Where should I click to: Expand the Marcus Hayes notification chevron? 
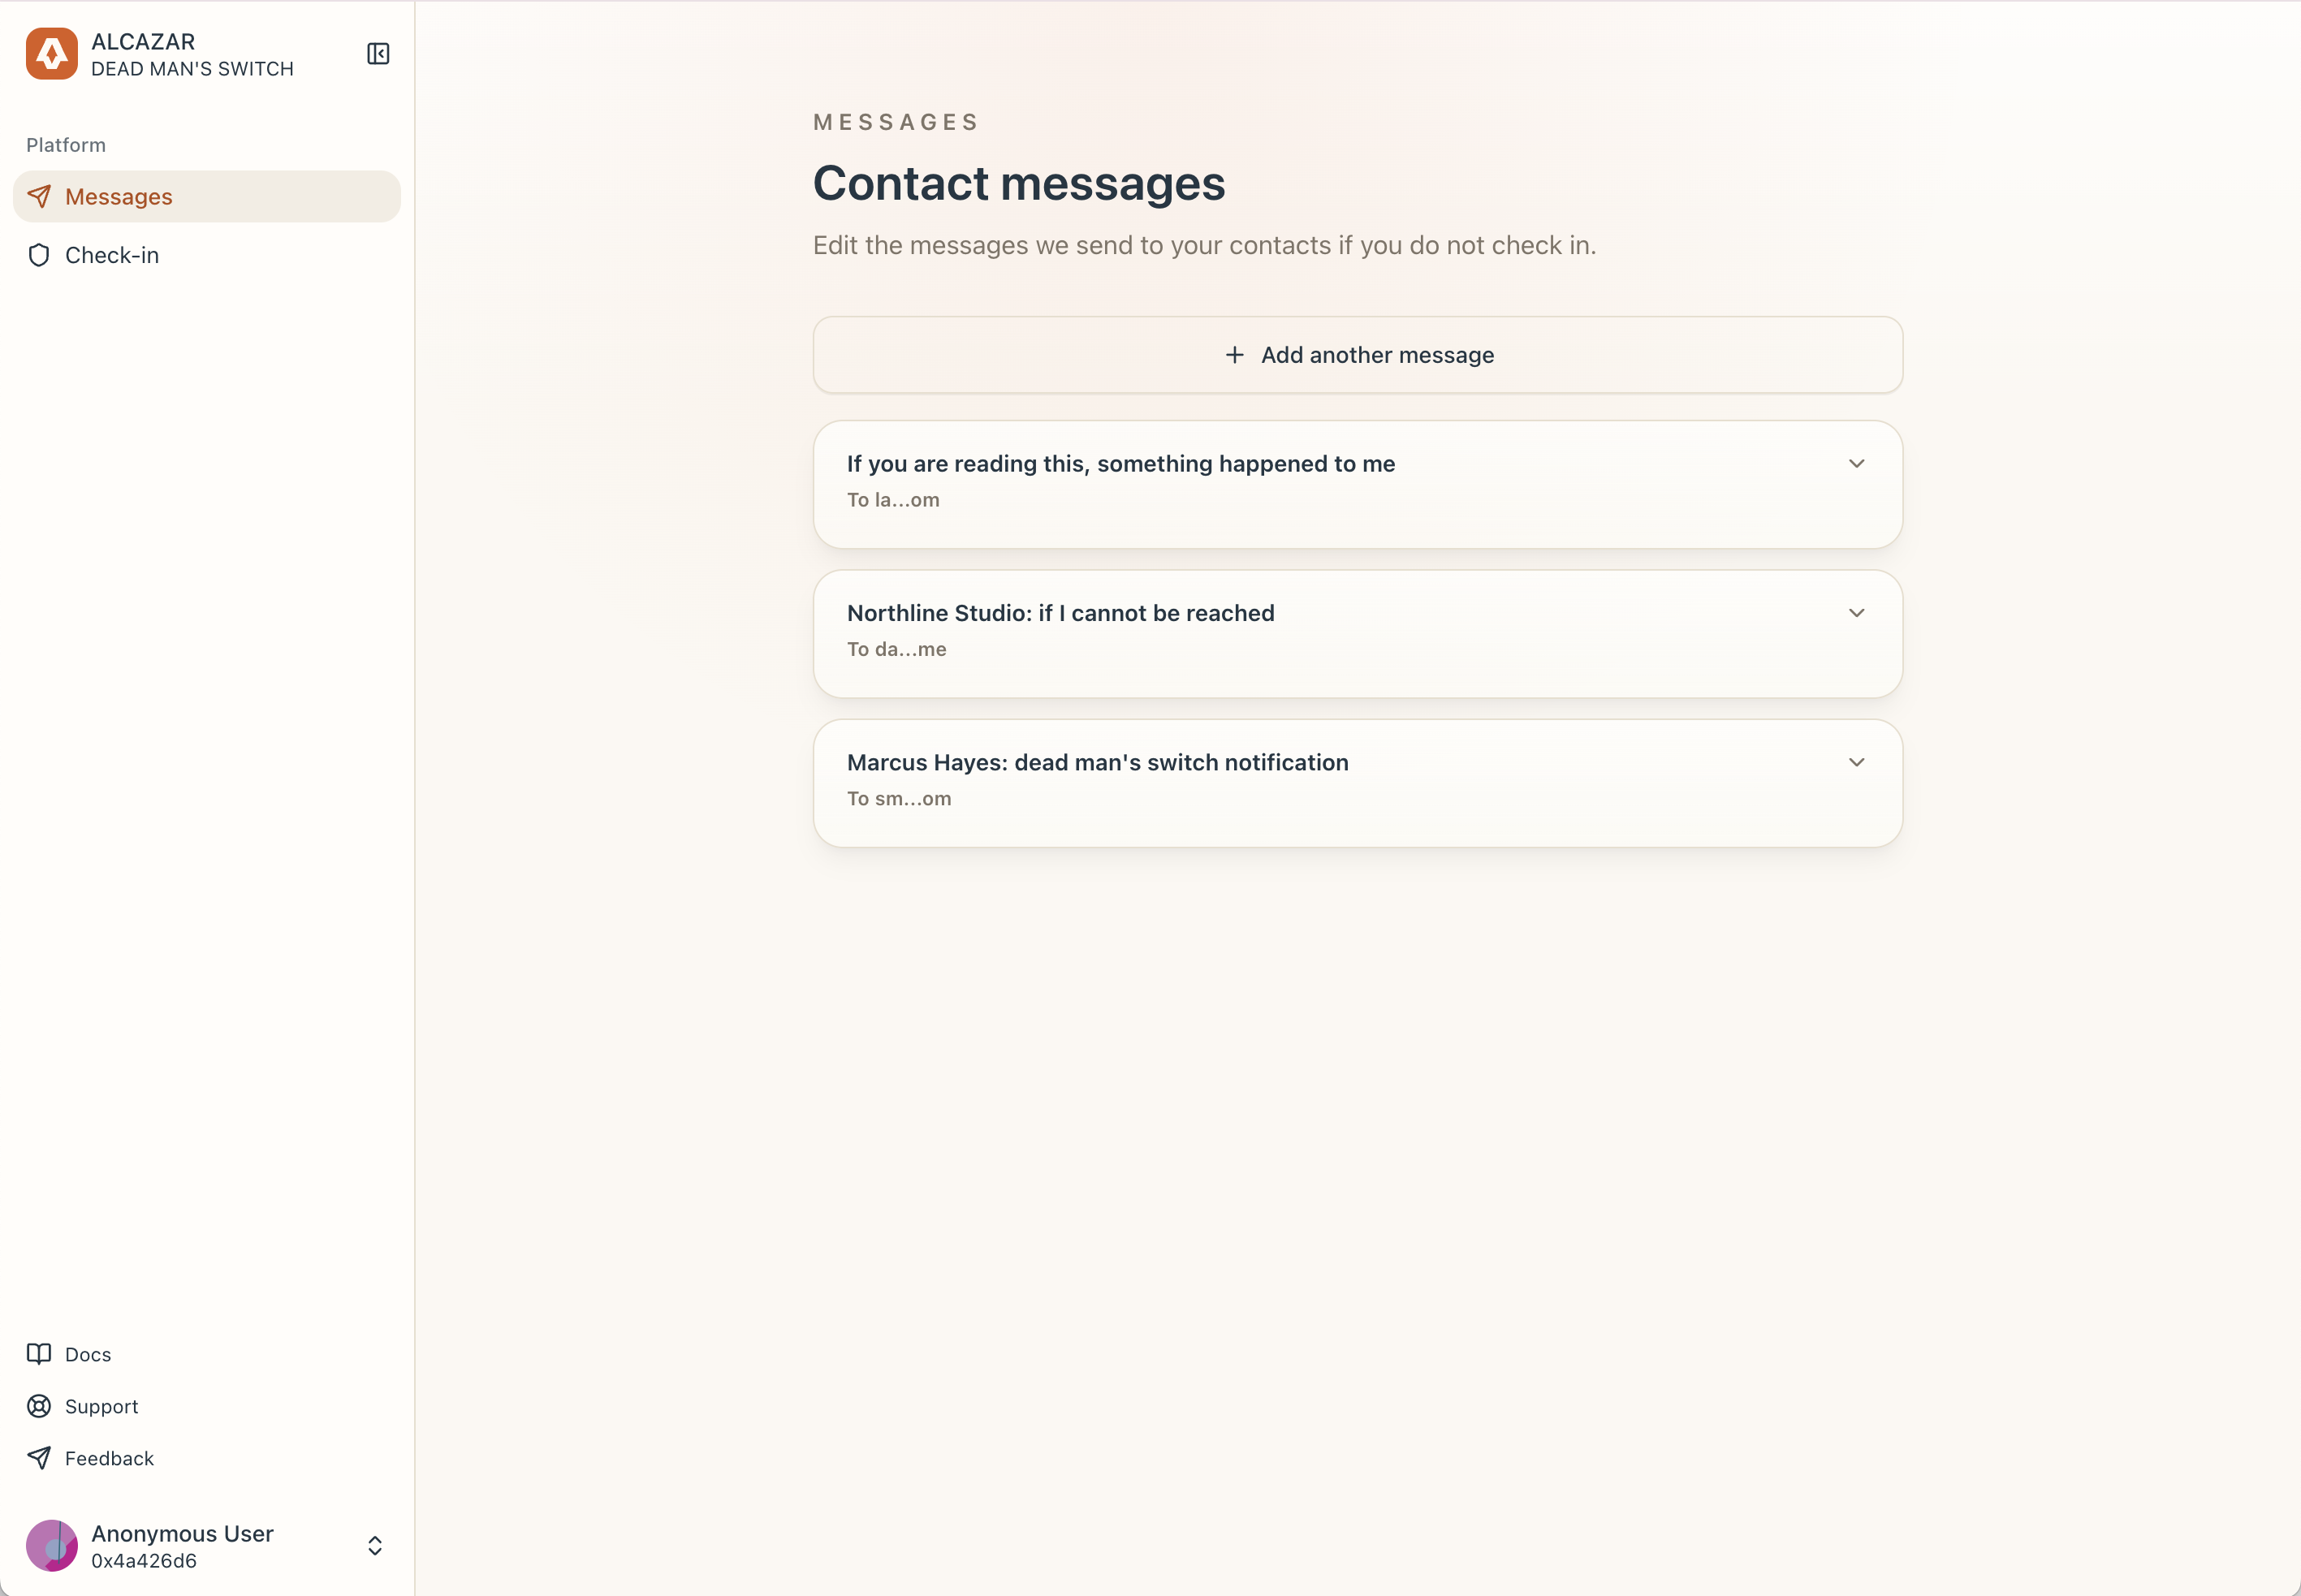coord(1856,762)
